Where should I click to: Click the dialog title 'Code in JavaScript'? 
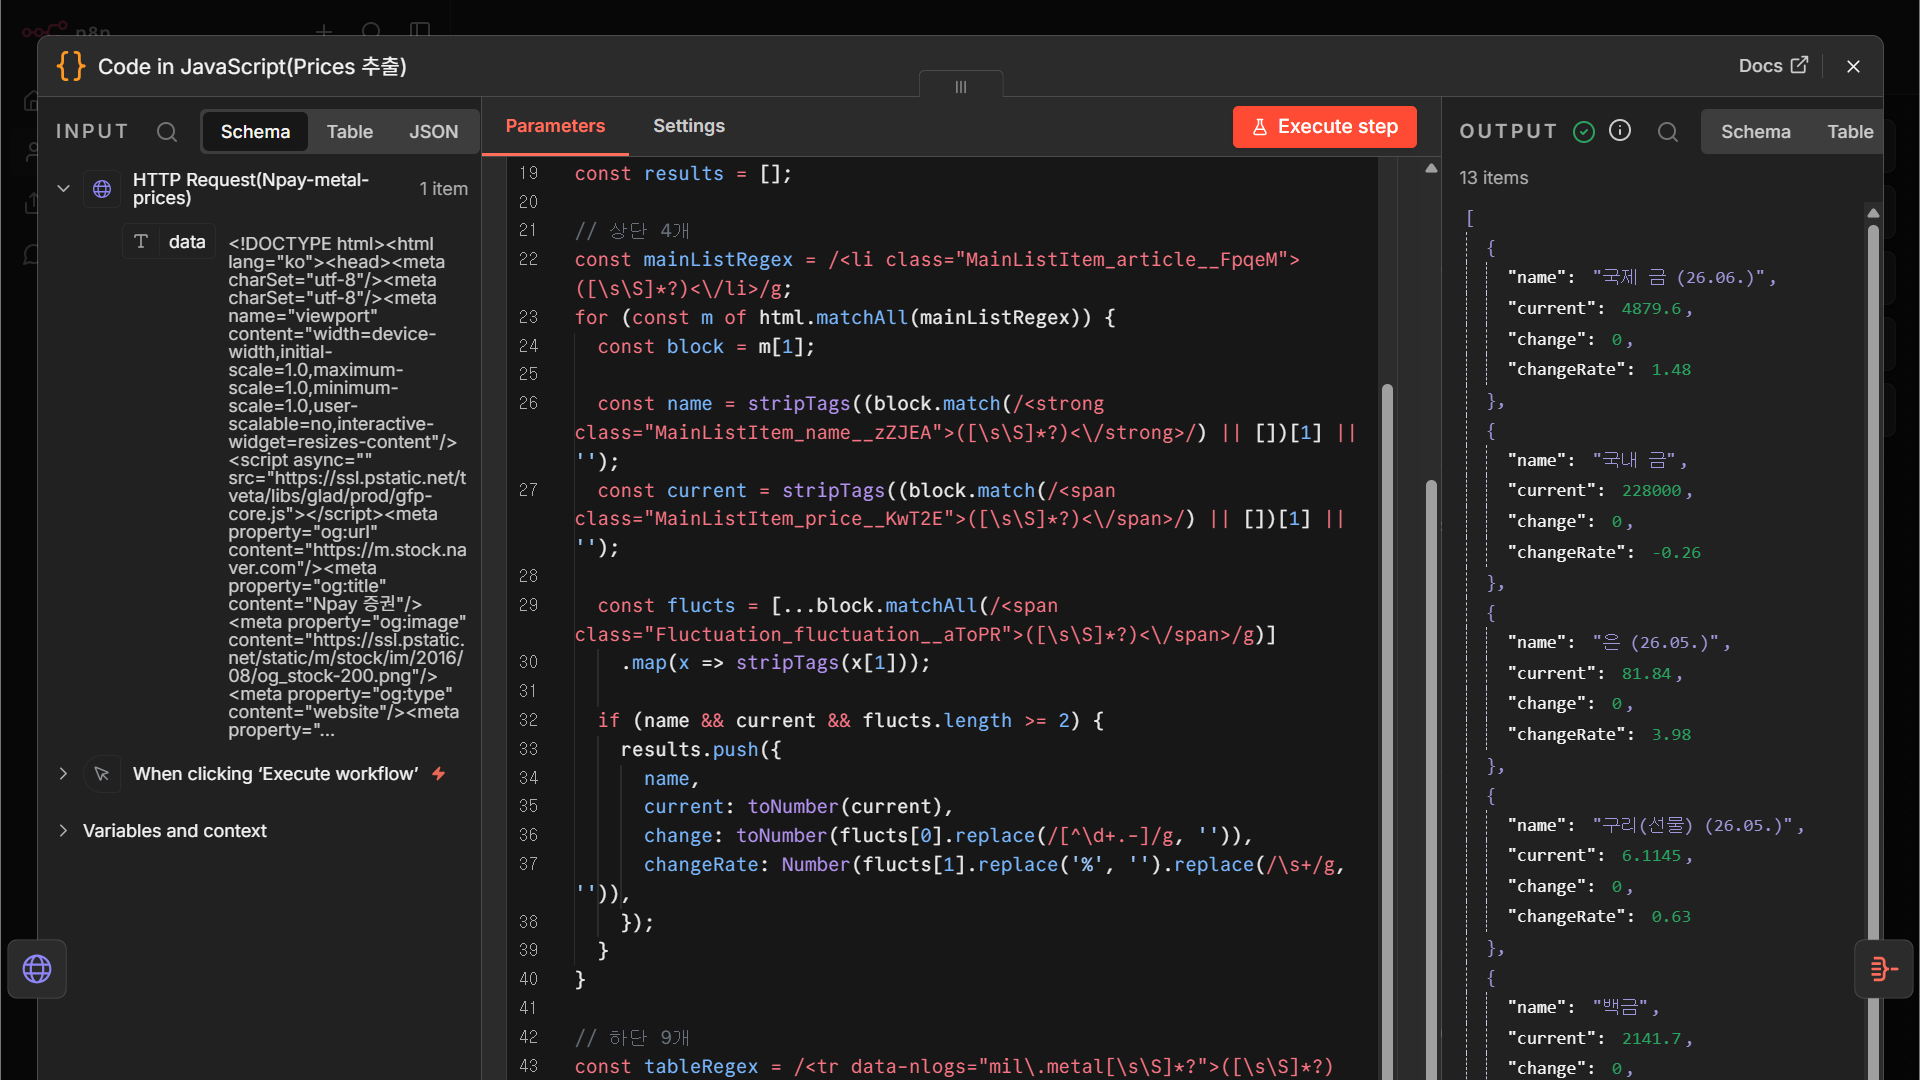[x=252, y=66]
